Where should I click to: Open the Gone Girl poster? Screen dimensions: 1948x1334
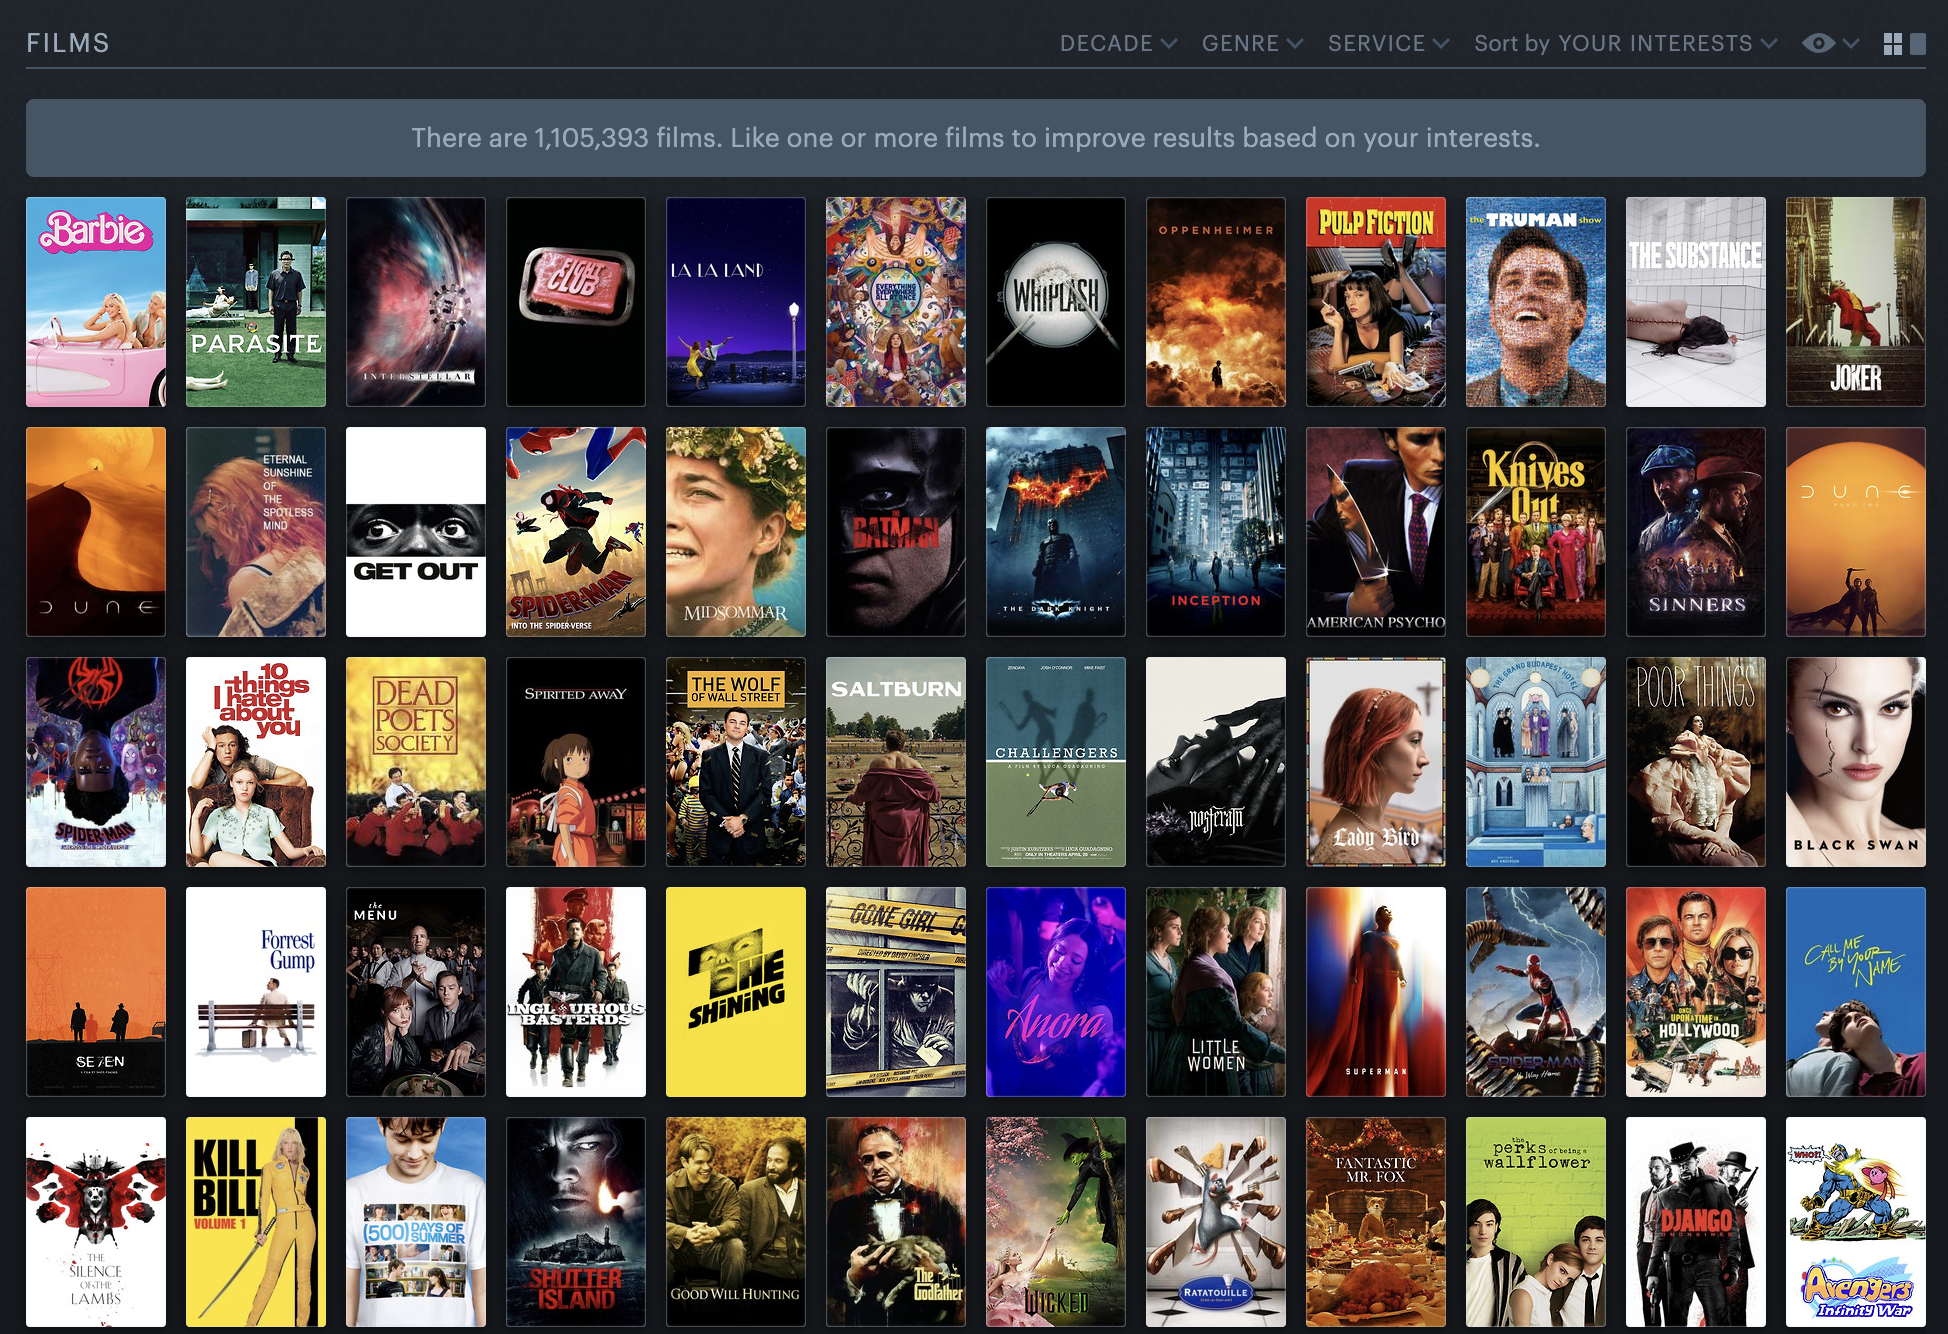click(x=896, y=992)
